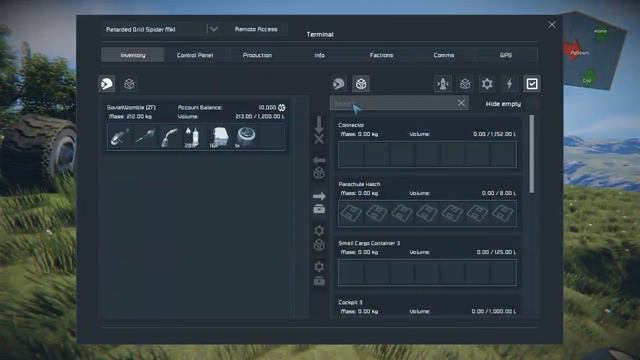Click the left-arrow withdraw cube icon
This screenshot has width=640, height=360.
coord(319,167)
